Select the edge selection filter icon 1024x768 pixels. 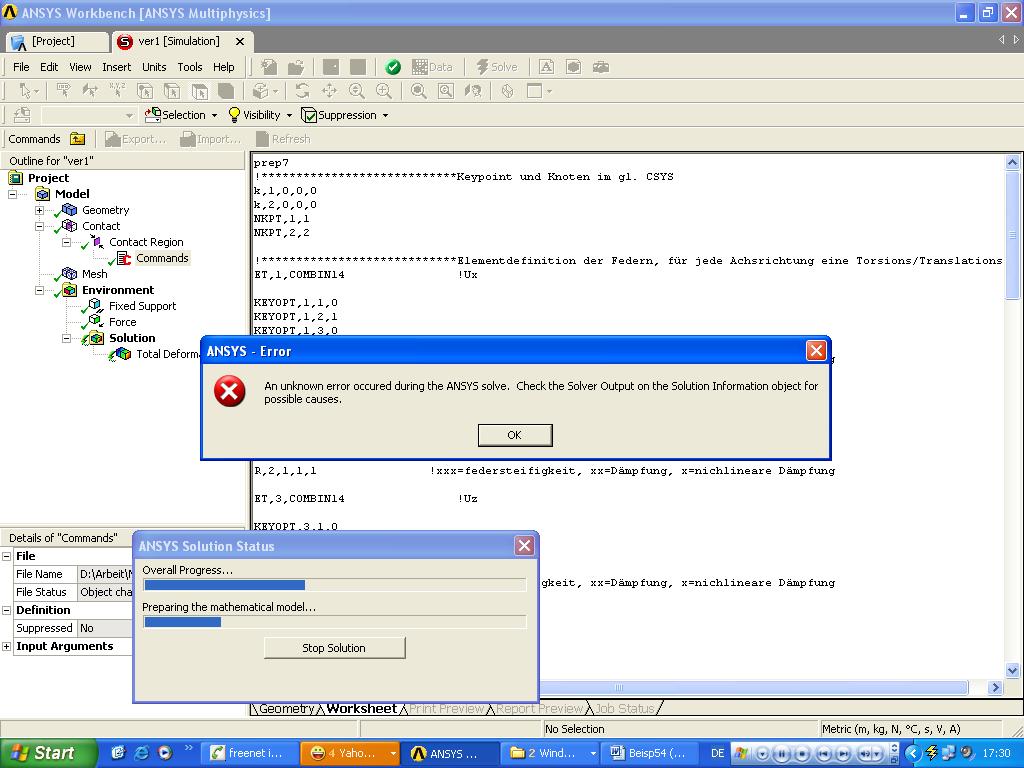[x=172, y=91]
